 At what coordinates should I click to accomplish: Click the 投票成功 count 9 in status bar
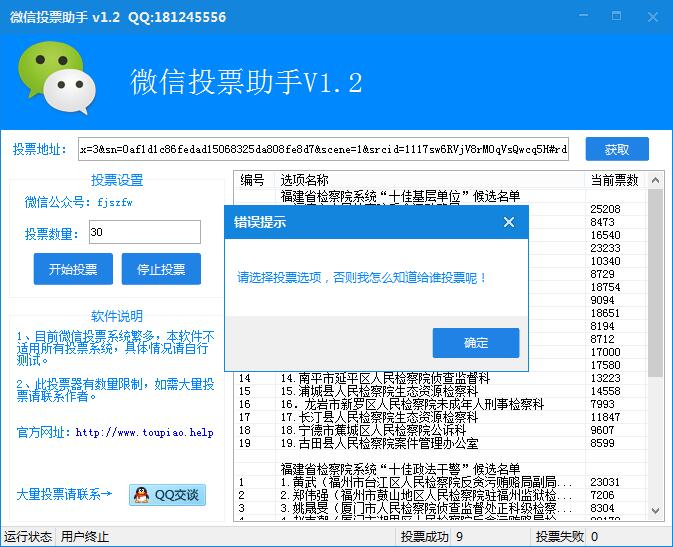click(459, 537)
